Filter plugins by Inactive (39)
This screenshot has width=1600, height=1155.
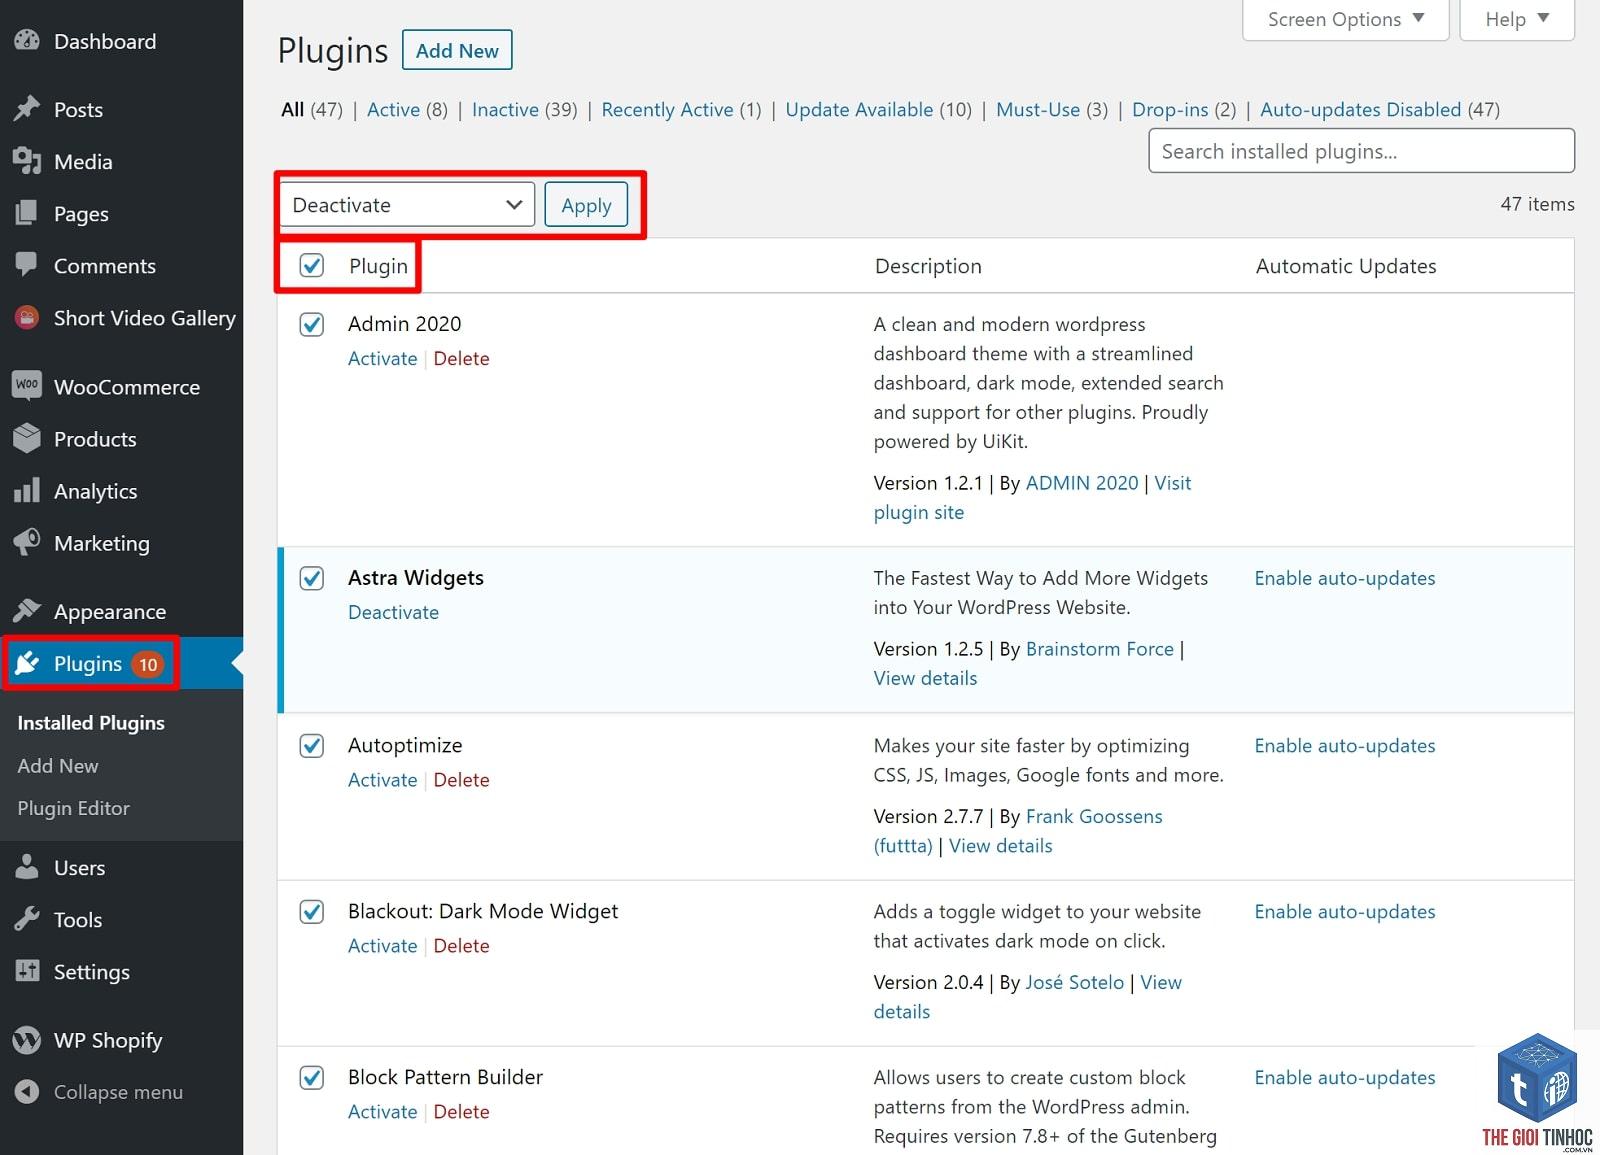(x=524, y=109)
